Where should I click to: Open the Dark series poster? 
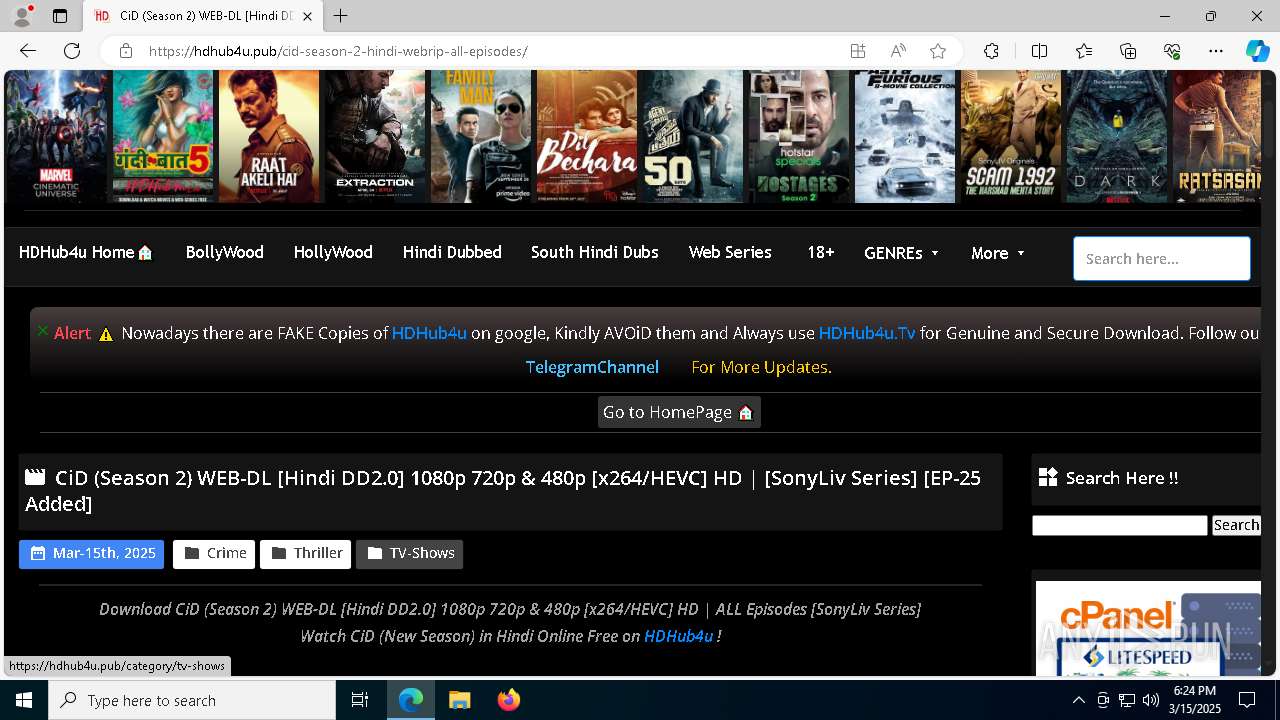pos(1117,137)
